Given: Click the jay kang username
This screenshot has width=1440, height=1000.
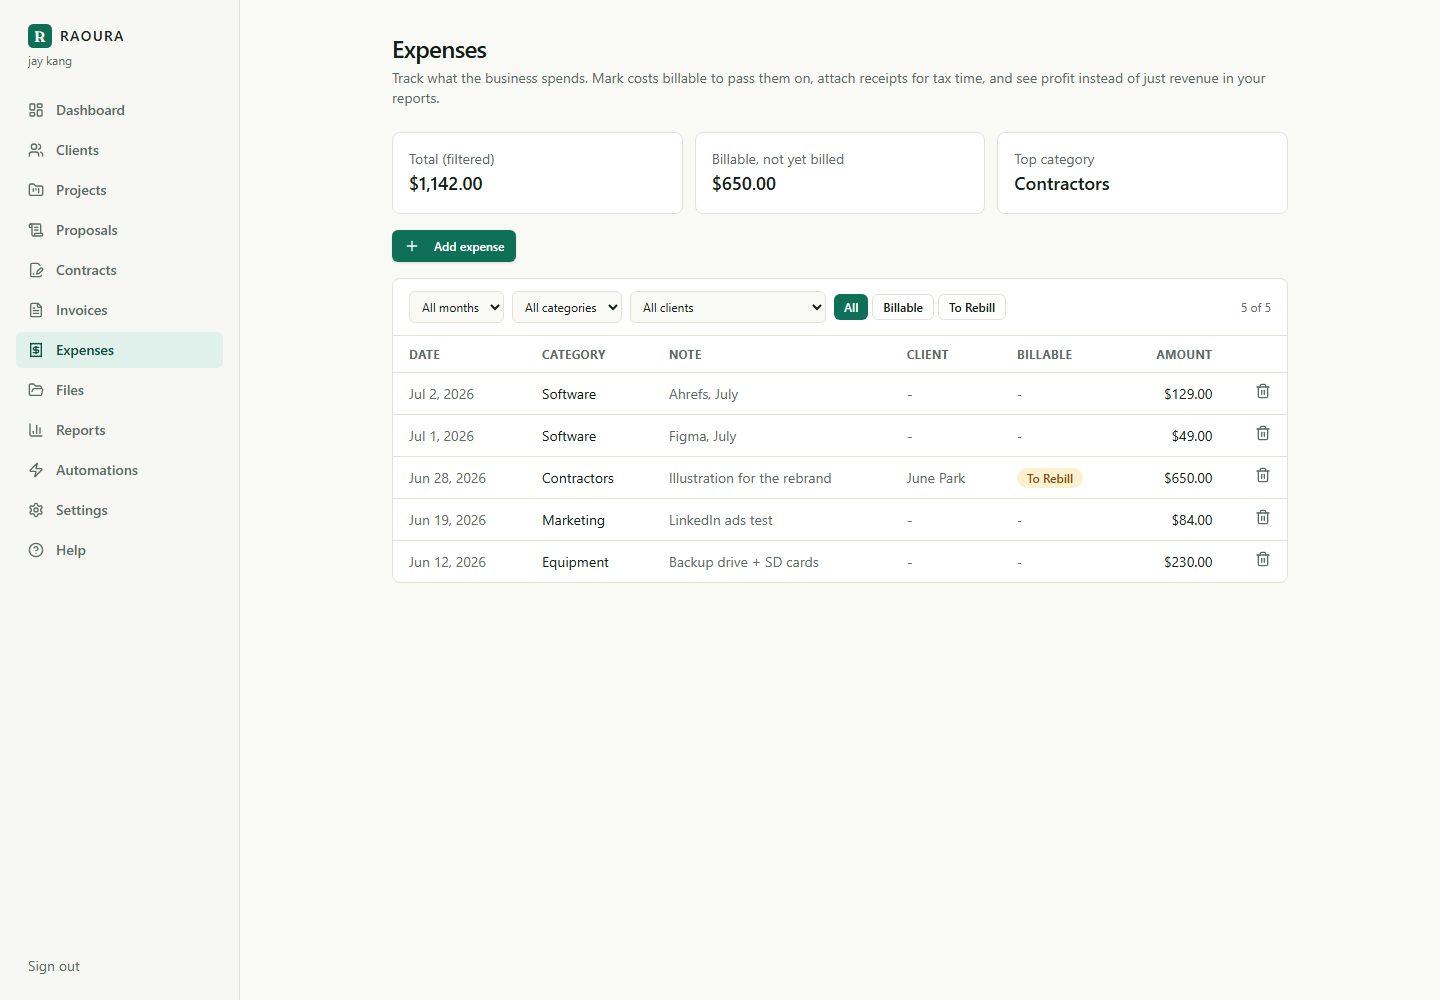Looking at the screenshot, I should [50, 61].
